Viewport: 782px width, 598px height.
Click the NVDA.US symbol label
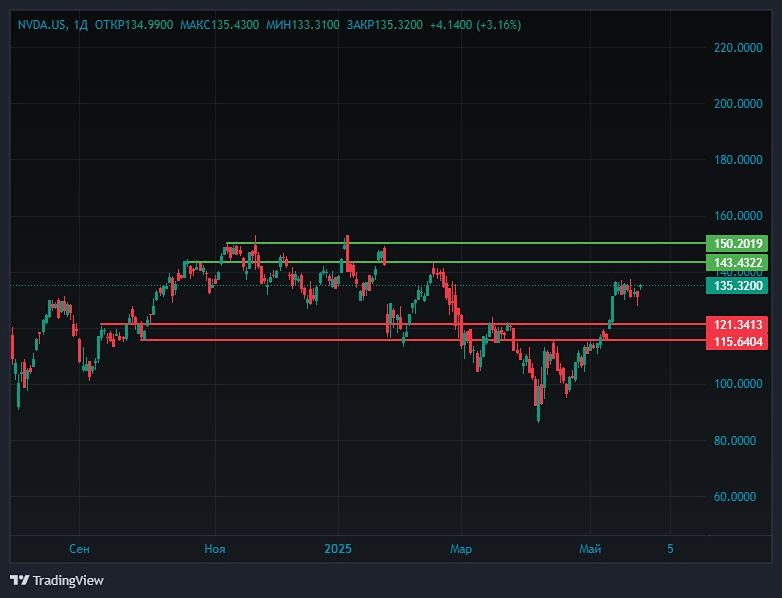tap(42, 24)
